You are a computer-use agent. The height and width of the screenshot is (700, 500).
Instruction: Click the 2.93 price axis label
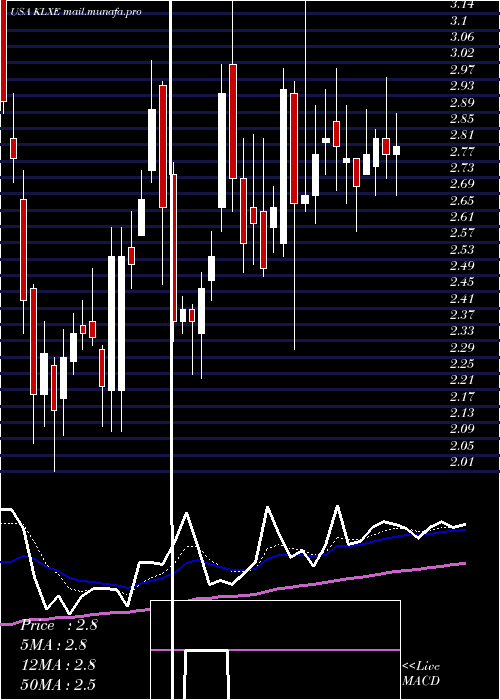462,86
